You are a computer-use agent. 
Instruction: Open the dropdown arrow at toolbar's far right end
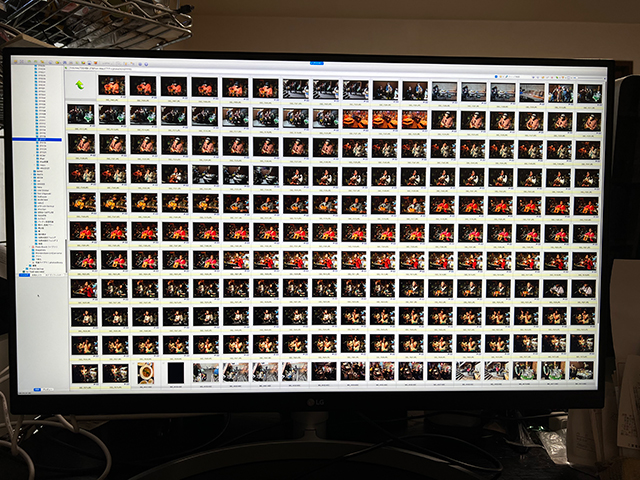pyautogui.click(x=605, y=78)
